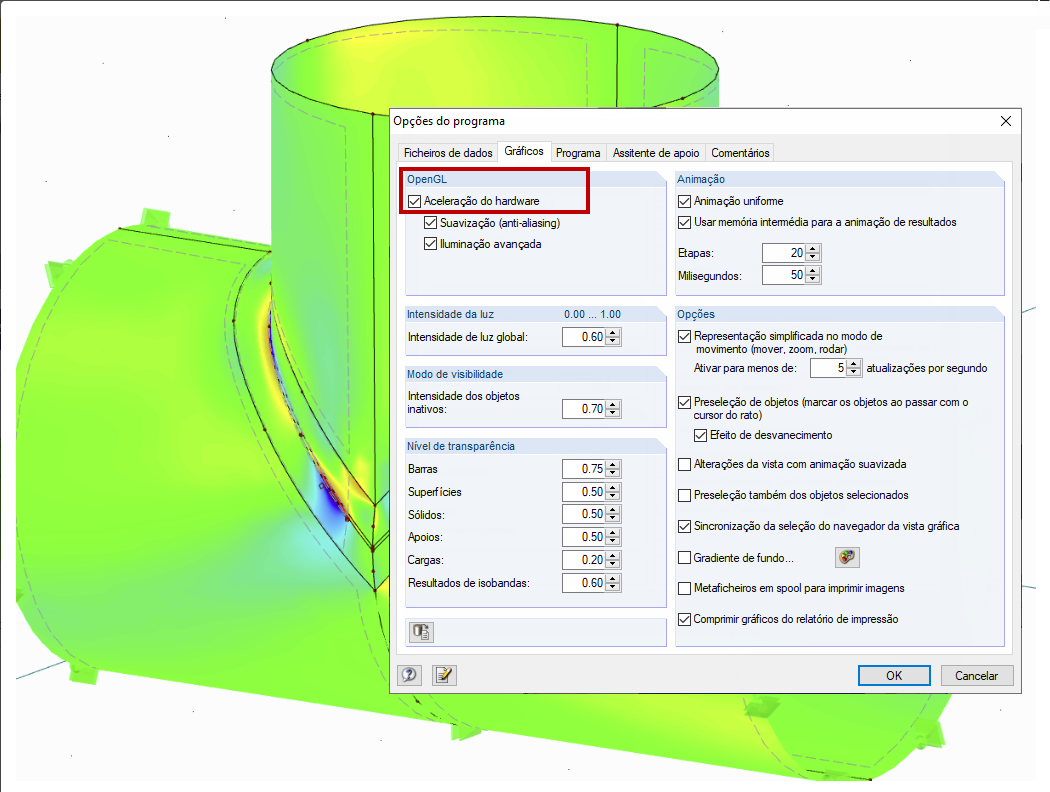This screenshot has height=792, width=1050.
Task: Select the Comentários tab
Action: pos(741,153)
